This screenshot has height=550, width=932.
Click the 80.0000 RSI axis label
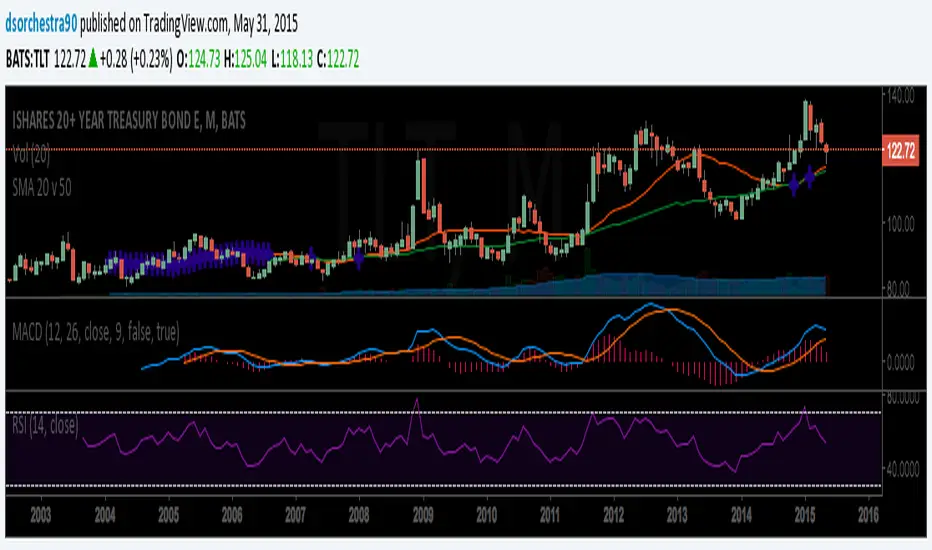pos(903,398)
